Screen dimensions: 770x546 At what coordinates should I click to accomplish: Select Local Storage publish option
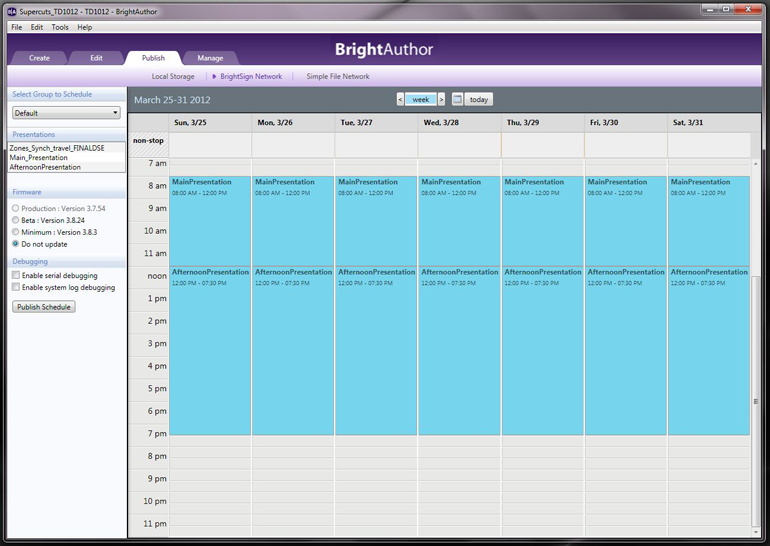[173, 76]
